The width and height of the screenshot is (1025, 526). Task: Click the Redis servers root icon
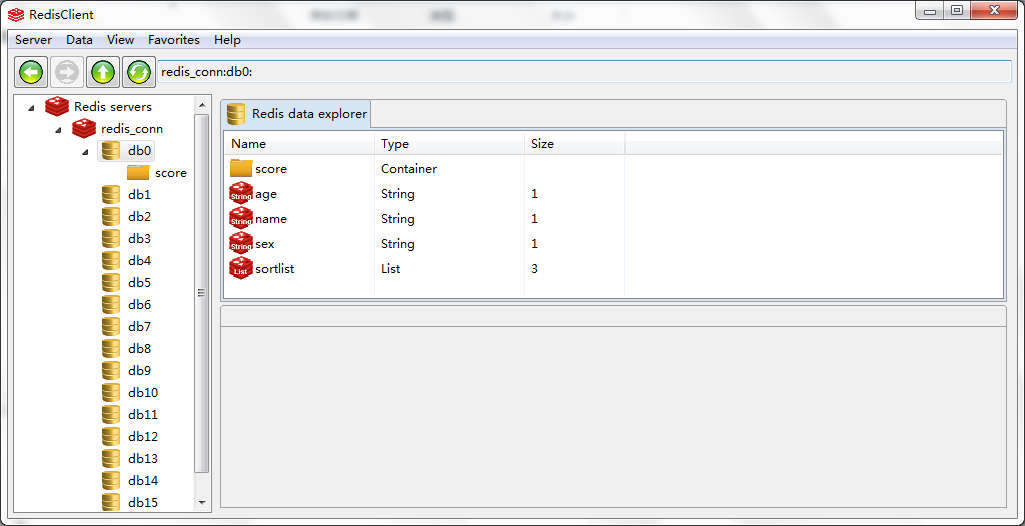pyautogui.click(x=57, y=106)
